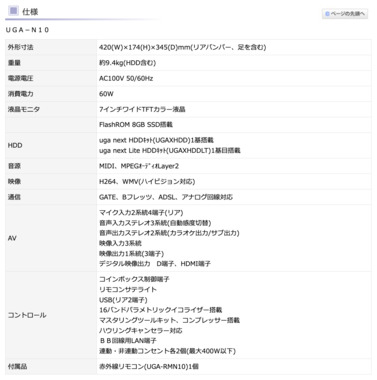Image resolution: width=377 pixels, height=380 pixels.
Task: Click the 約9.4kg(HDD含む) value
Action: [127, 63]
